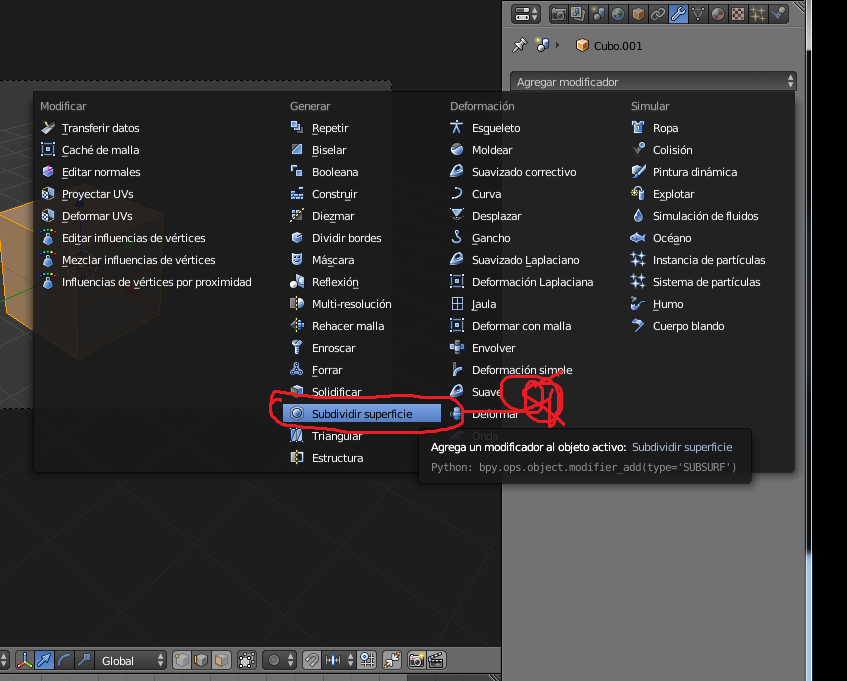Enable the translate manipulator arrow

44,660
